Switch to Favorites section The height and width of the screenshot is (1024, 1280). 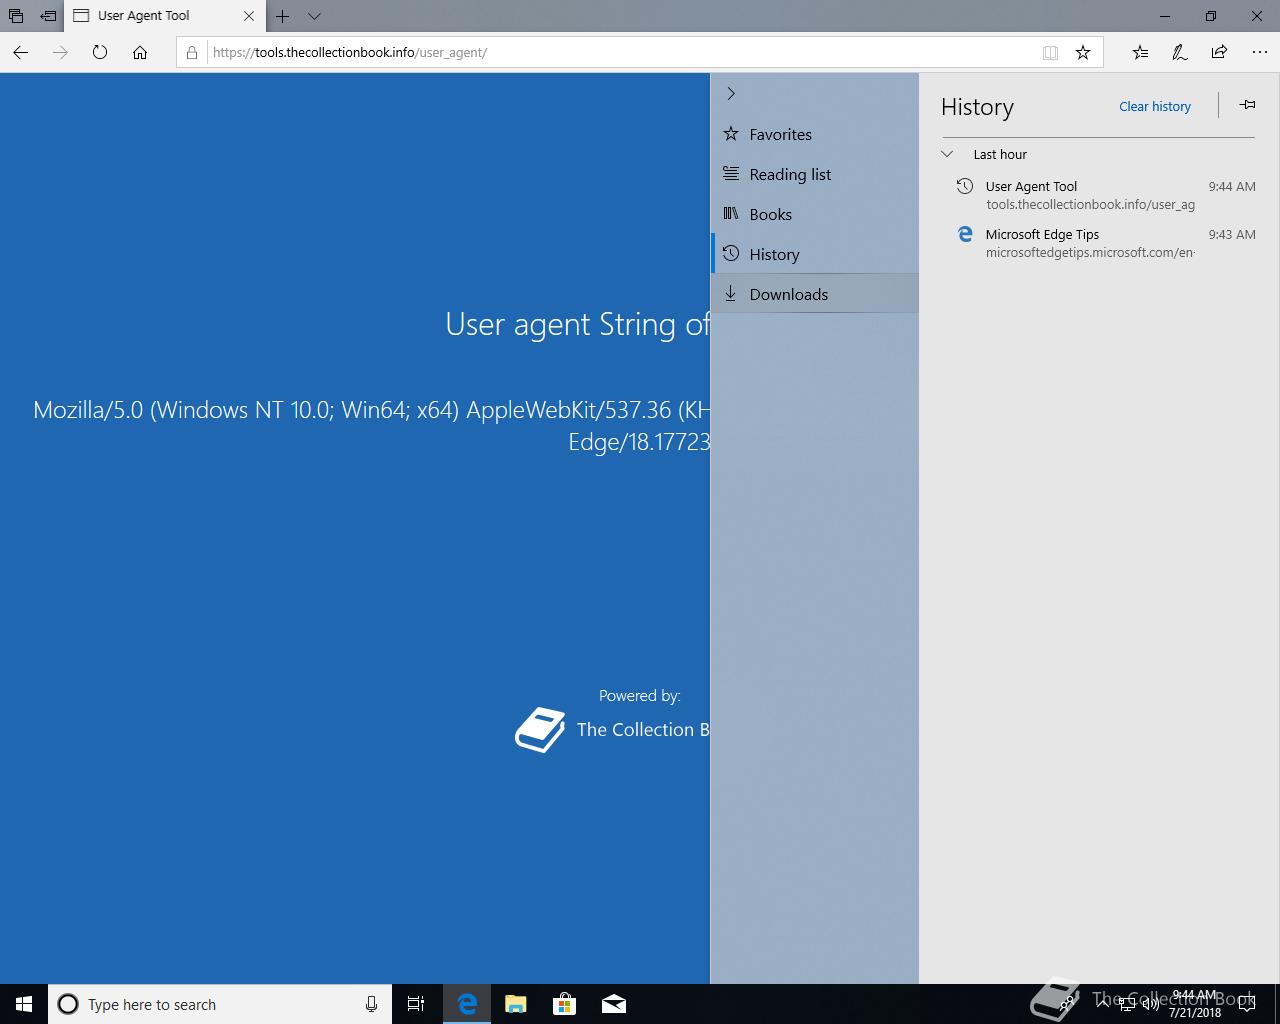815,134
